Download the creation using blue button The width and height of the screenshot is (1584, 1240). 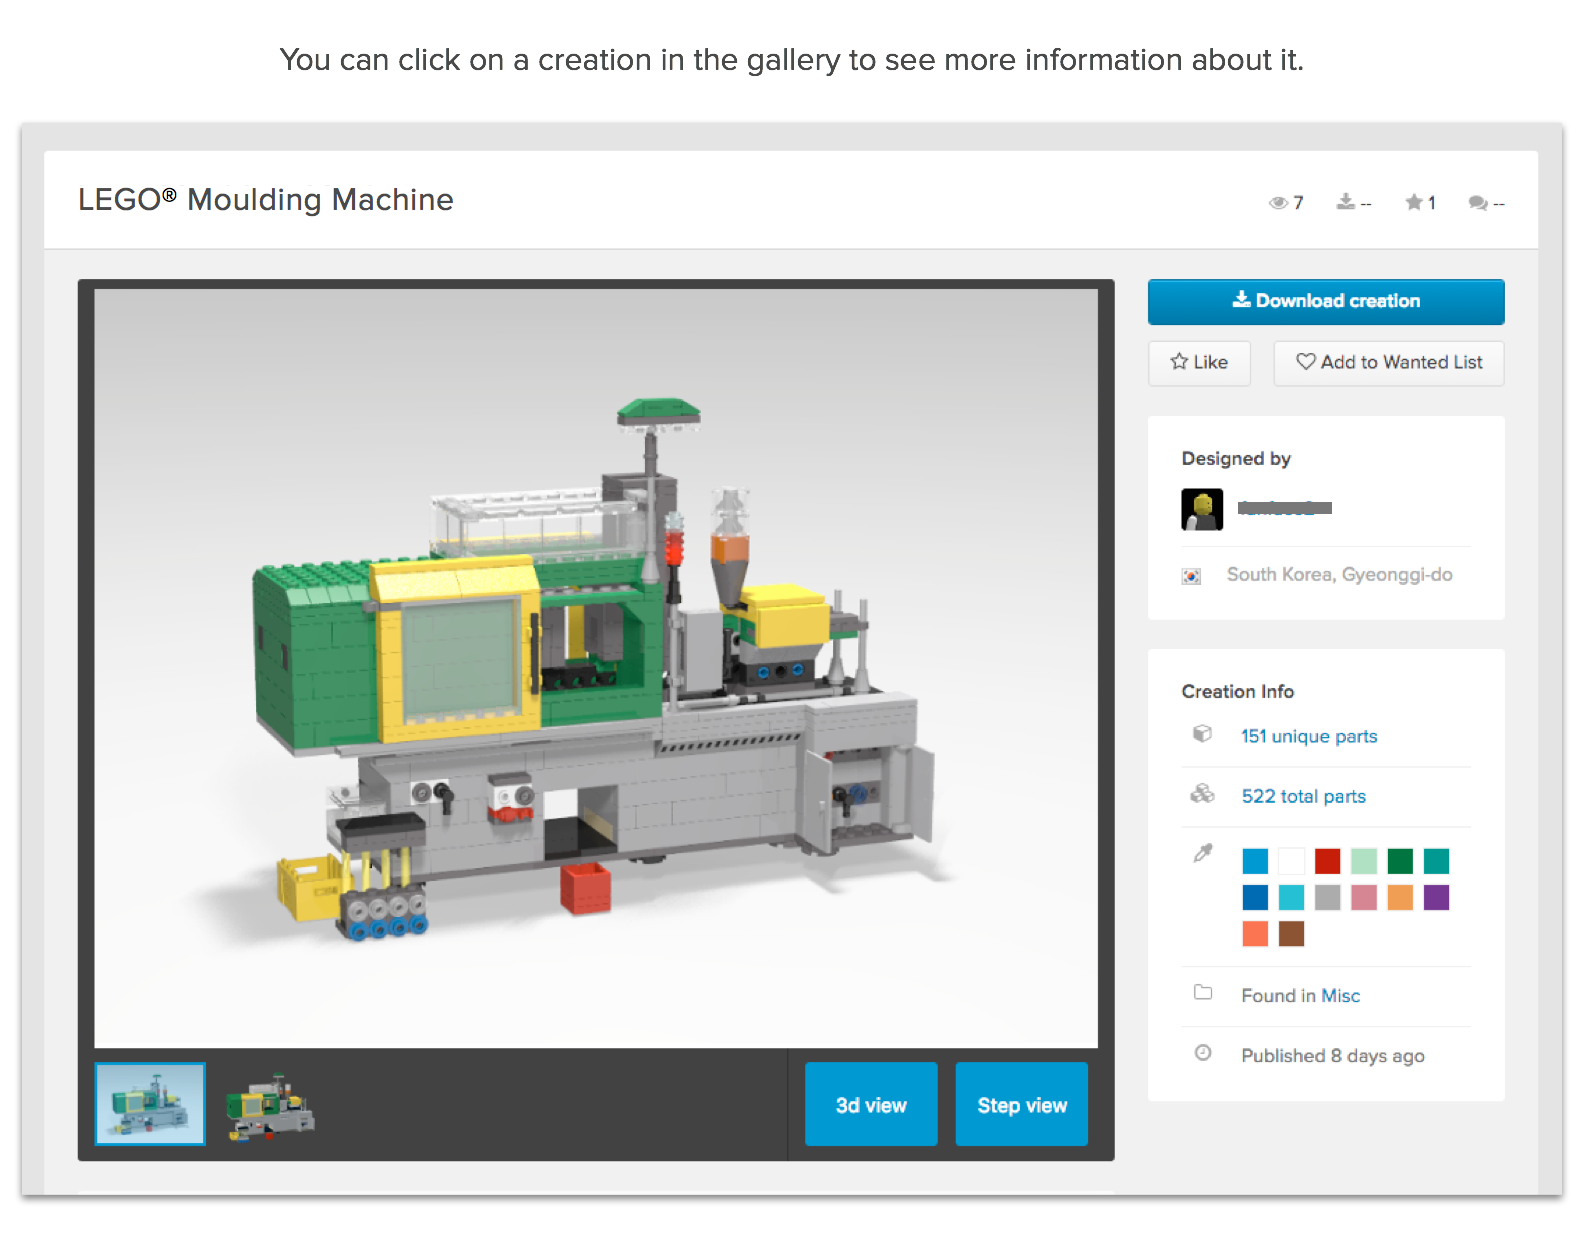(x=1326, y=302)
